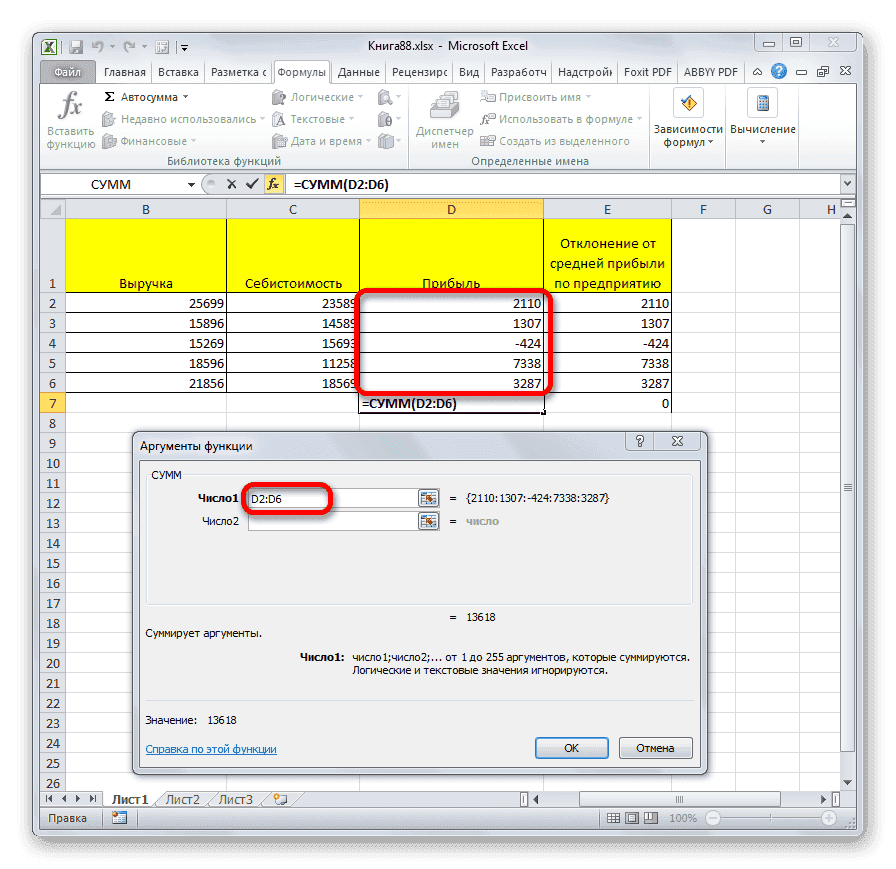Image resolution: width=896 pixels, height=869 pixels.
Task: Click the Автосумма icon
Action: tap(112, 96)
